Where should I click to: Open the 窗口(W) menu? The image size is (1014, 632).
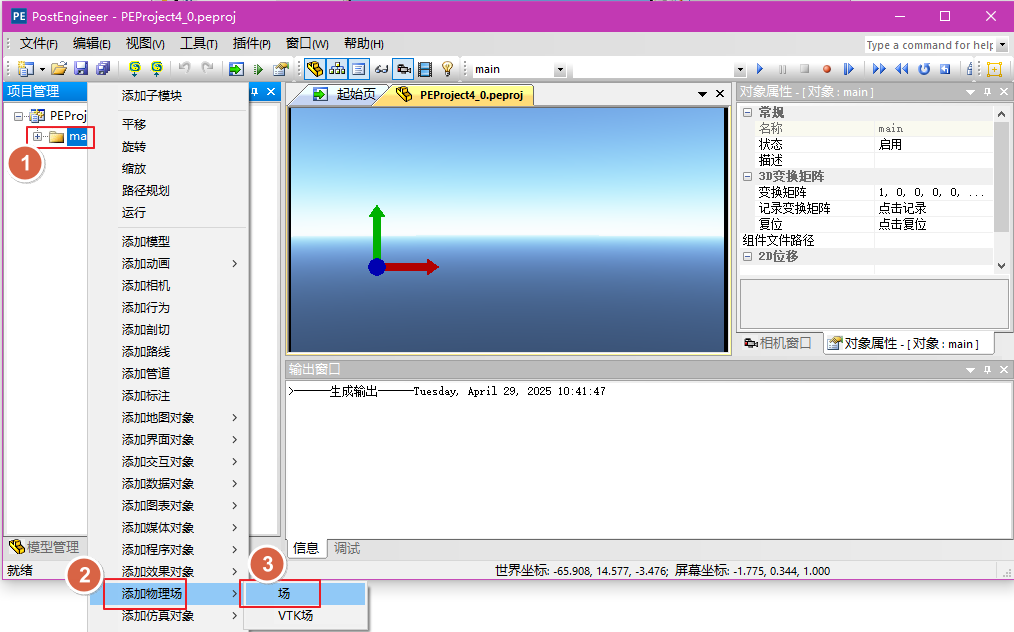[x=307, y=43]
